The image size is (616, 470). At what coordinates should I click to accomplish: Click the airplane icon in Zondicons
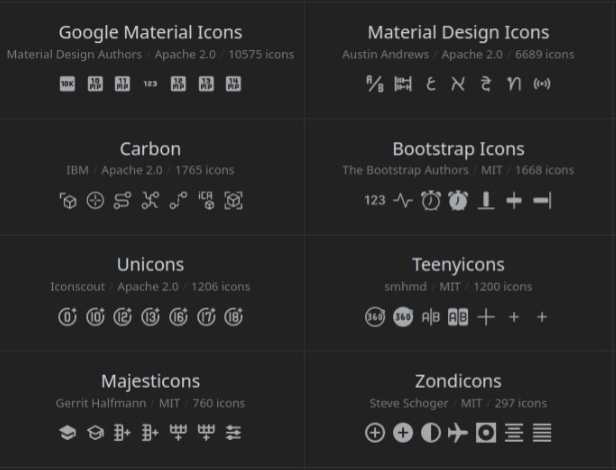(x=458, y=433)
